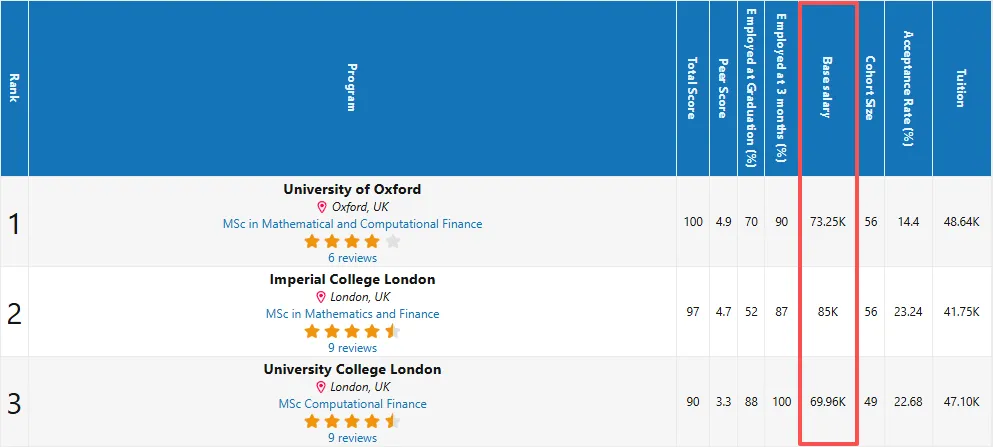Sort by Employed at Graduation header
The height and width of the screenshot is (447, 993).
tap(751, 88)
